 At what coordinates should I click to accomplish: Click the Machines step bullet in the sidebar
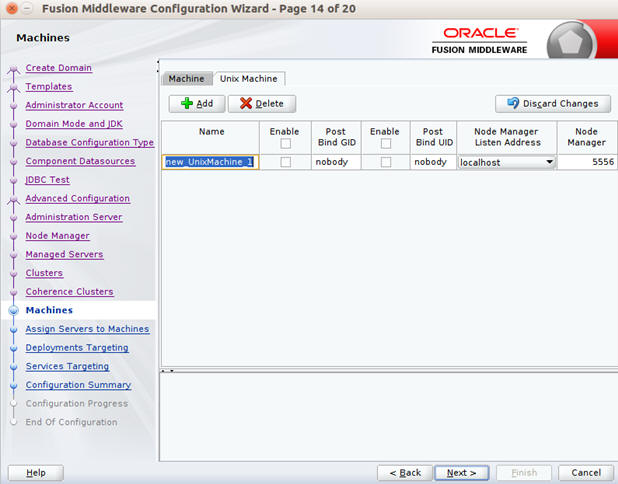14,311
